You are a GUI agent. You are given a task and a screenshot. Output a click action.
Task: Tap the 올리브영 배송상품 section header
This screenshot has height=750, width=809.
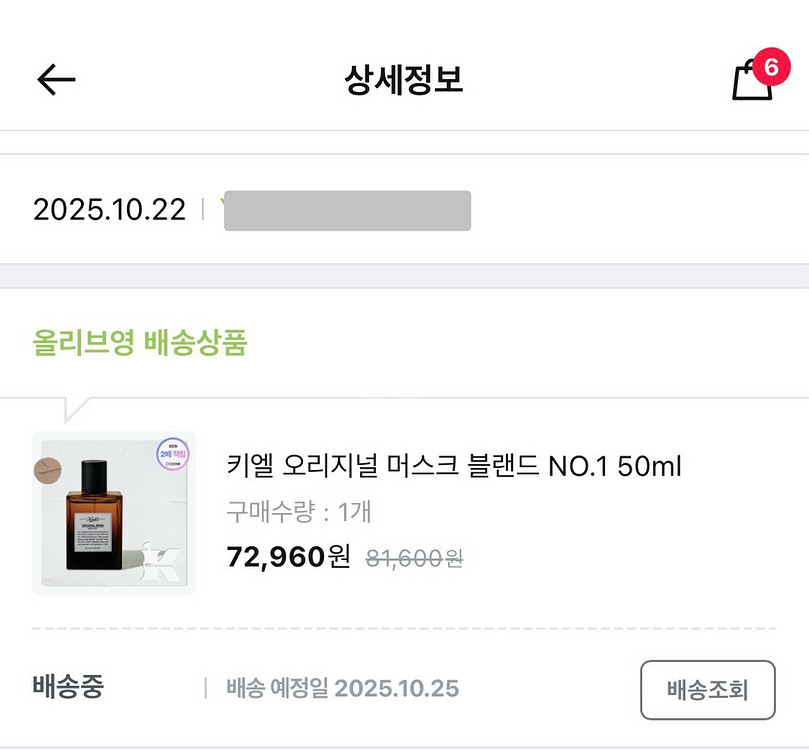pos(140,344)
